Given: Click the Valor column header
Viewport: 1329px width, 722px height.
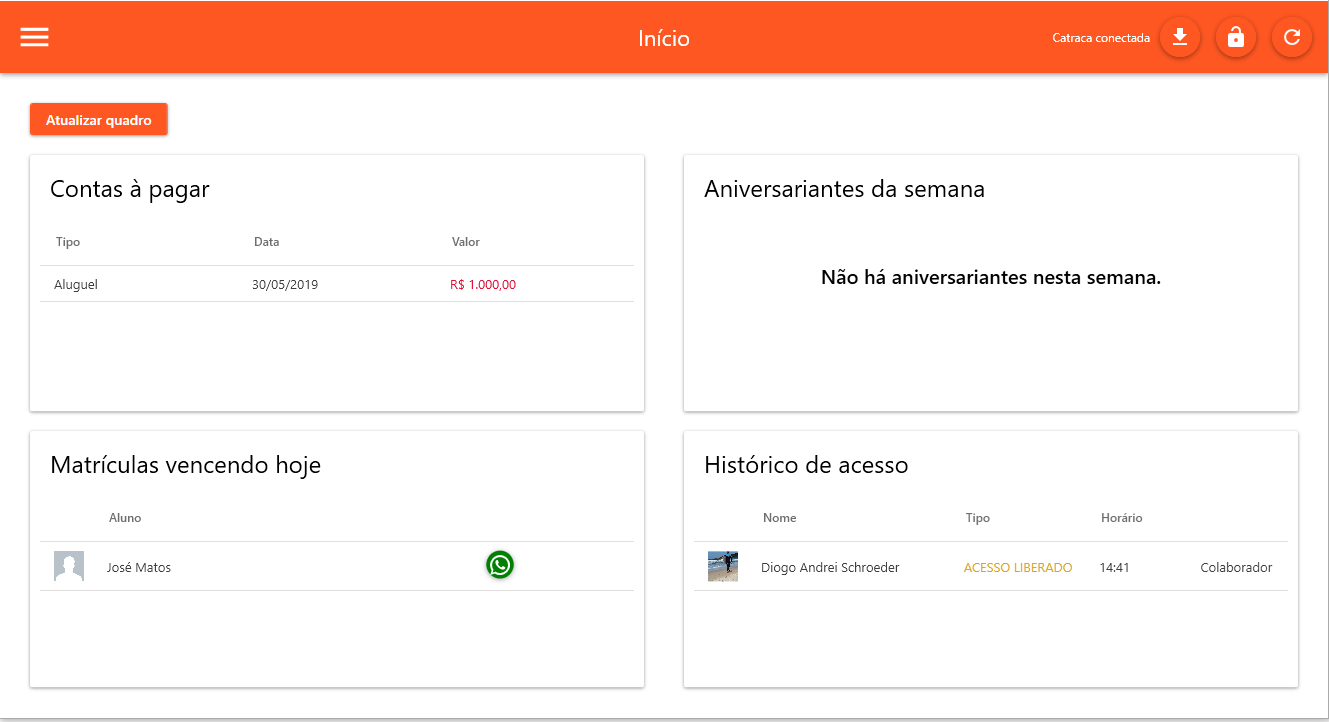Looking at the screenshot, I should tap(466, 242).
